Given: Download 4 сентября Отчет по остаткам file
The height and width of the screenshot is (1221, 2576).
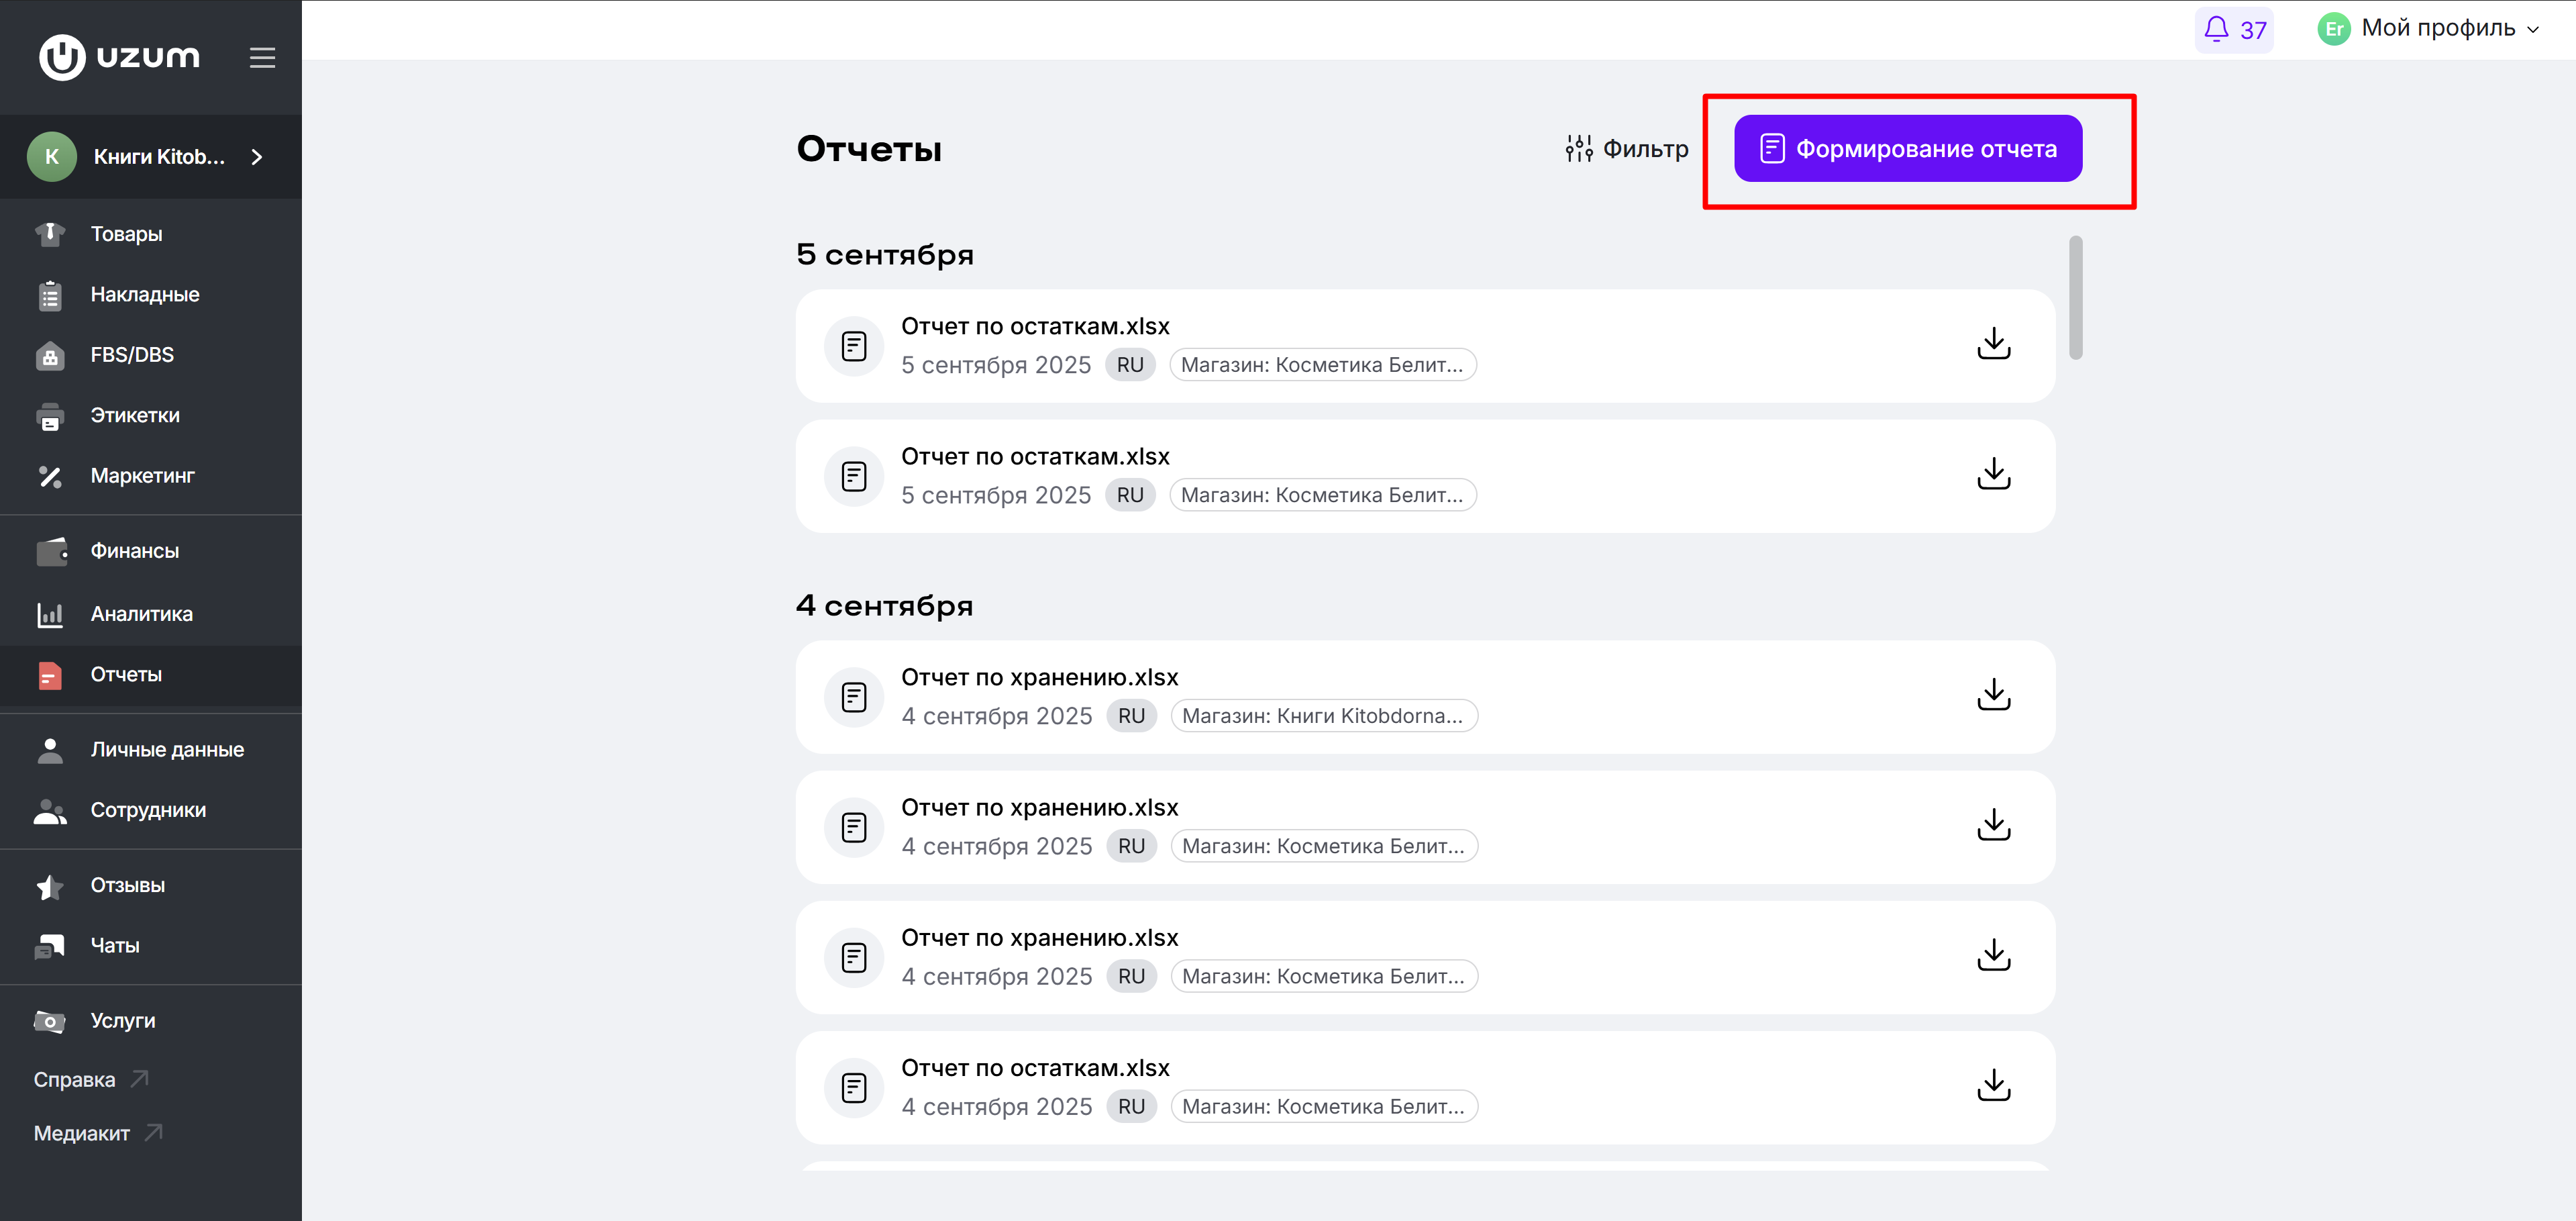Looking at the screenshot, I should click(1993, 1086).
